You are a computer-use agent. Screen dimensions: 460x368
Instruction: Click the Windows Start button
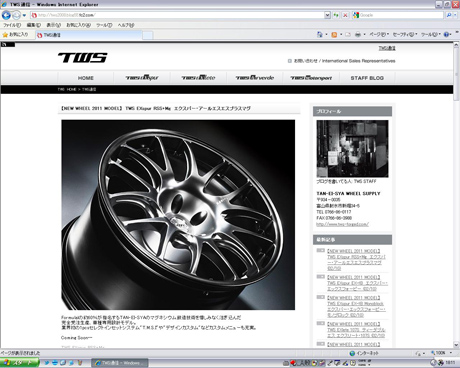19,363
